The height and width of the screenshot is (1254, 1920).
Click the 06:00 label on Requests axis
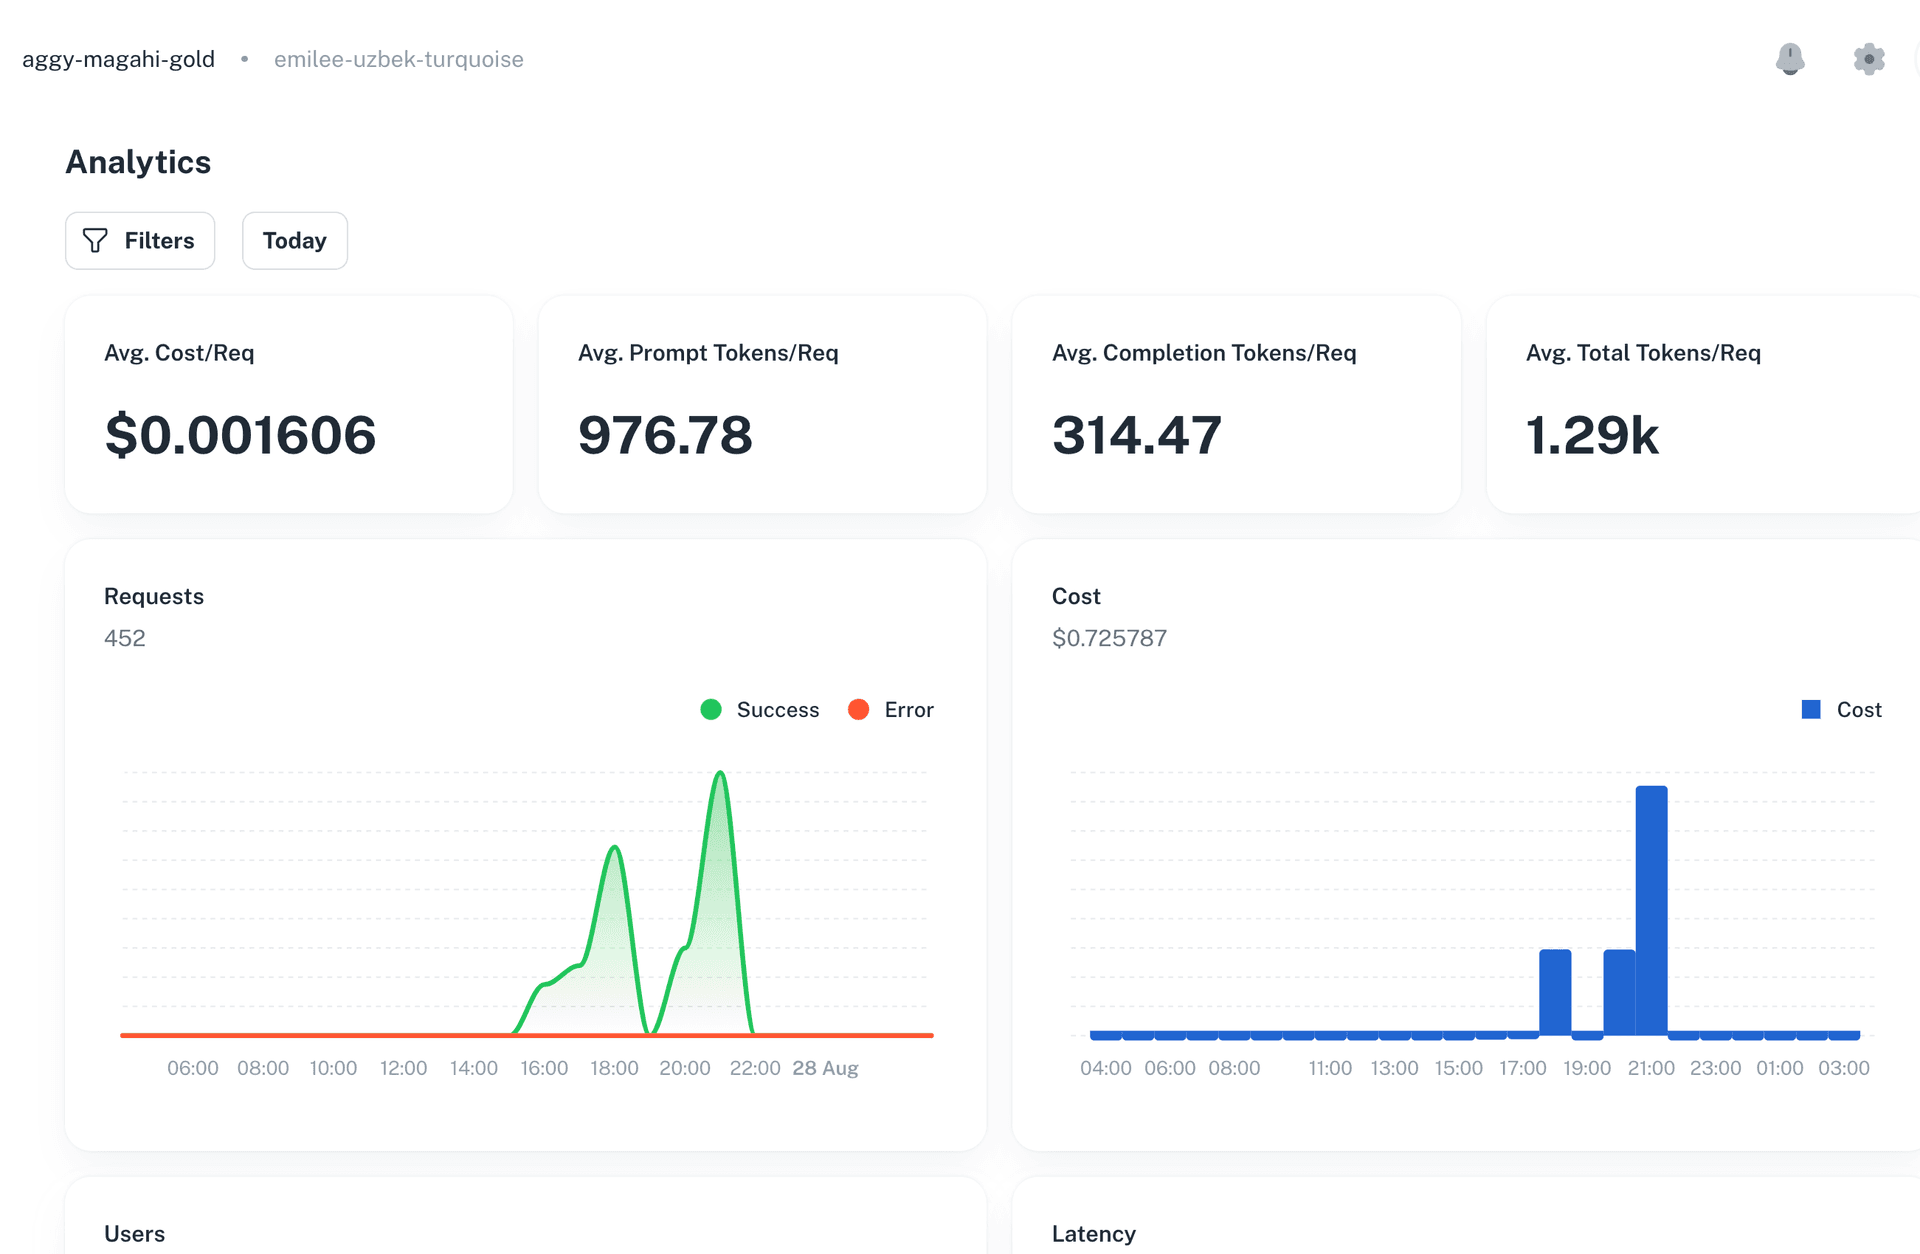[x=193, y=1068]
